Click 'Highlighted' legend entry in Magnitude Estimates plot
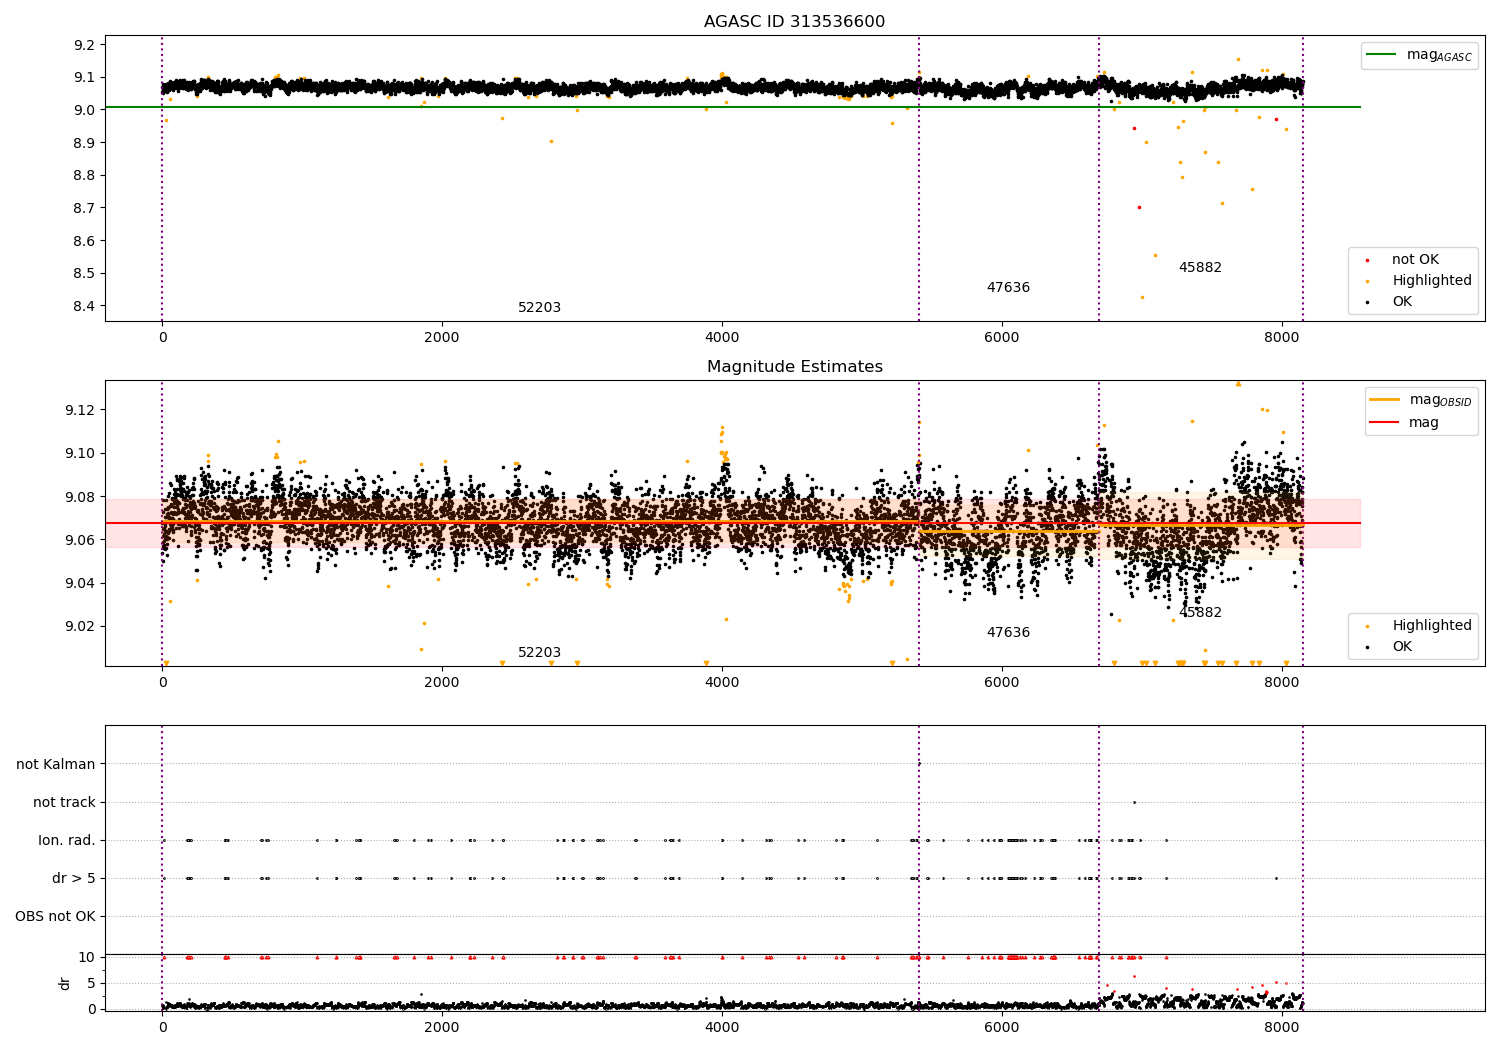Viewport: 1500px width, 1050px height. point(1432,626)
